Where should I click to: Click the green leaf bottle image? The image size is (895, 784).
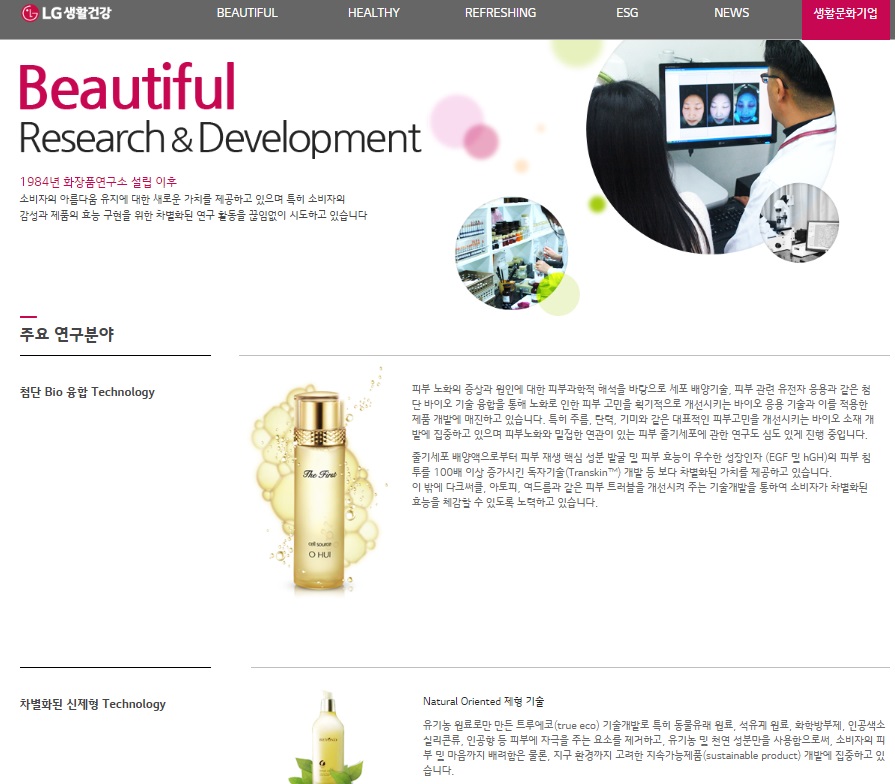[326, 737]
